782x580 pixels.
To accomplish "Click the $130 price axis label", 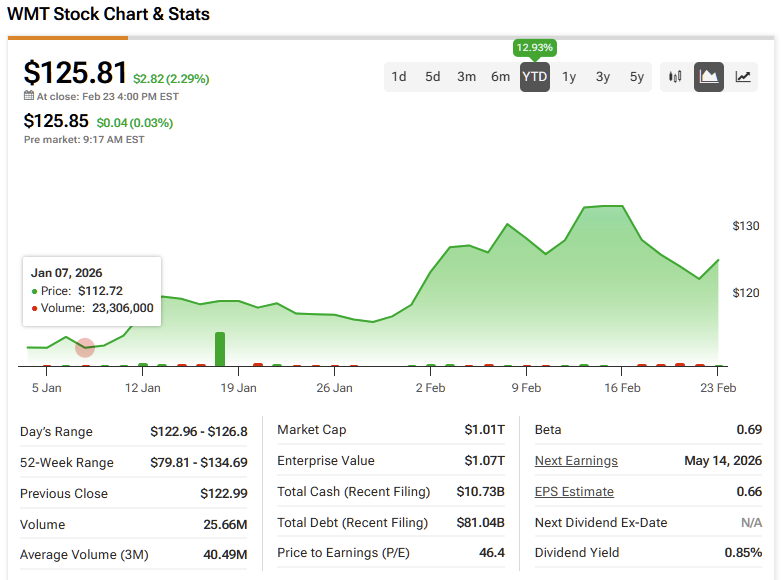I will [x=746, y=226].
